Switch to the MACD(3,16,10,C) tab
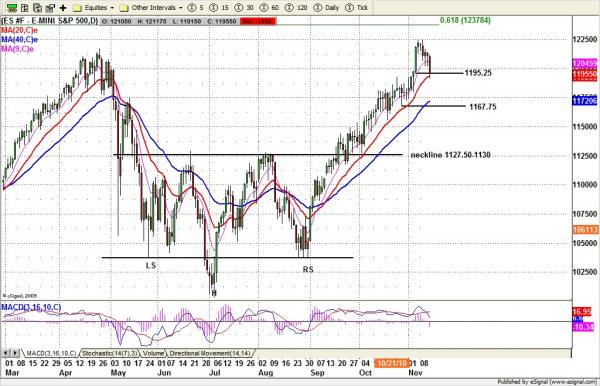The image size is (600, 386). pyautogui.click(x=51, y=353)
